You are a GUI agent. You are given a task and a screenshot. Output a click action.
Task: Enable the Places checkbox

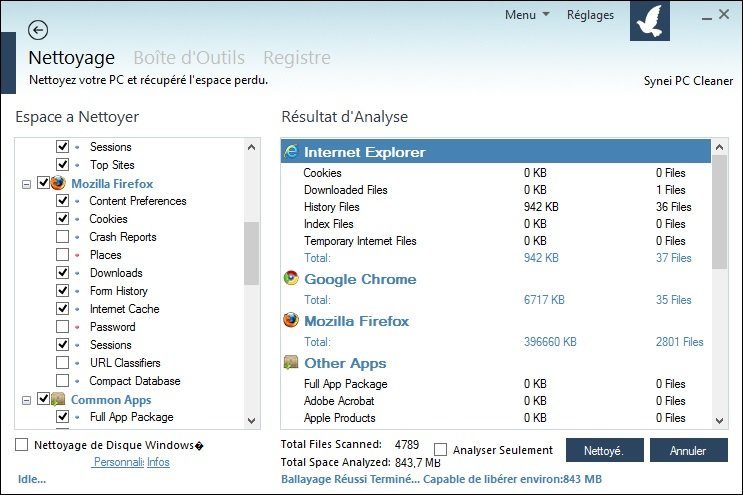(x=63, y=254)
